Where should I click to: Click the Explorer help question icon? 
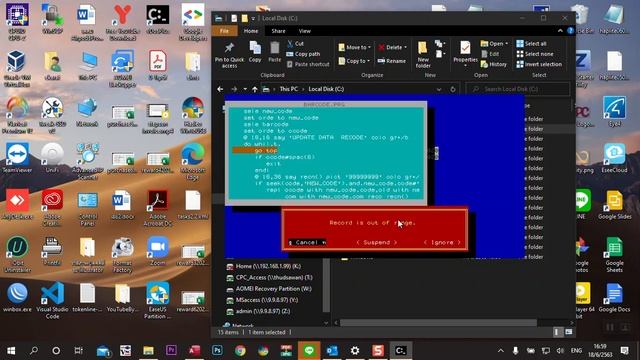tap(570, 31)
